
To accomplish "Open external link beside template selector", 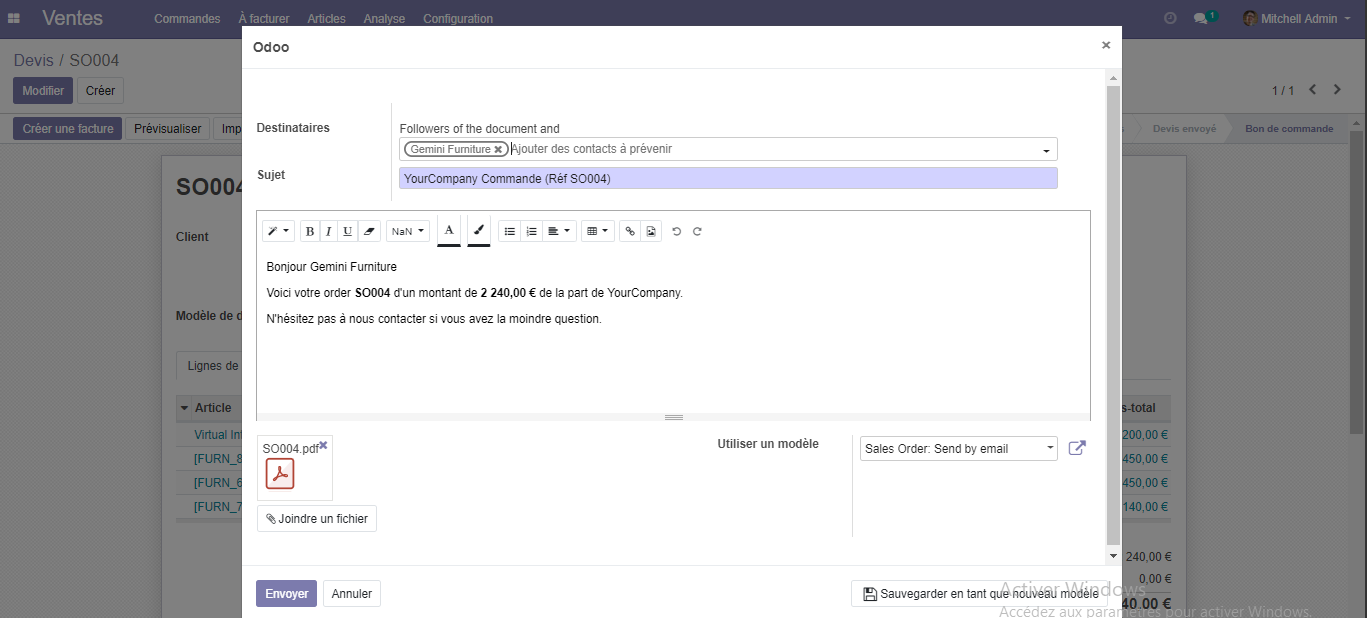I will (x=1077, y=448).
